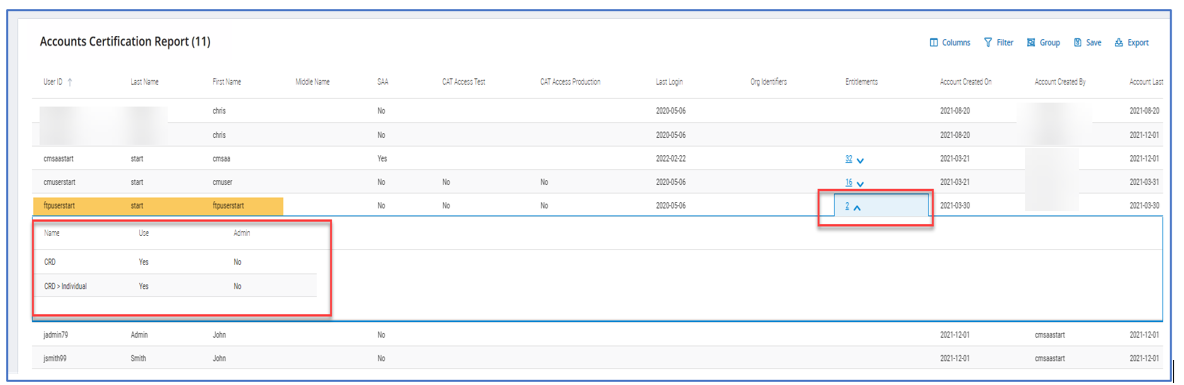The width and height of the screenshot is (1184, 385).
Task: Click the Columns button label
Action: tap(956, 43)
